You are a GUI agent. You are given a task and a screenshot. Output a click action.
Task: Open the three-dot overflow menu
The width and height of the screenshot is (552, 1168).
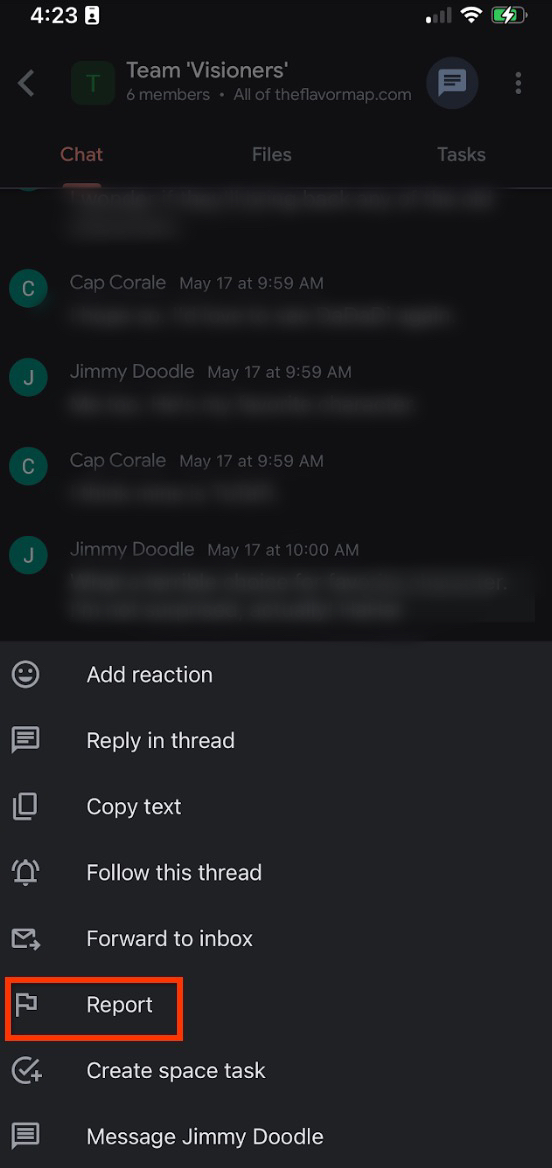(x=518, y=83)
